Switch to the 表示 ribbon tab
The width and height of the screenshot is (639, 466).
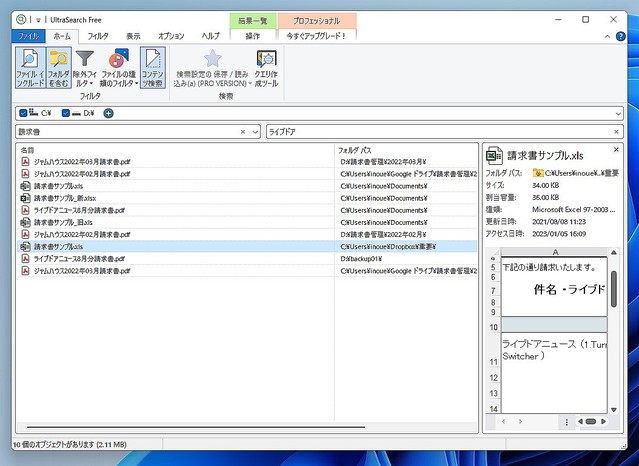[133, 36]
